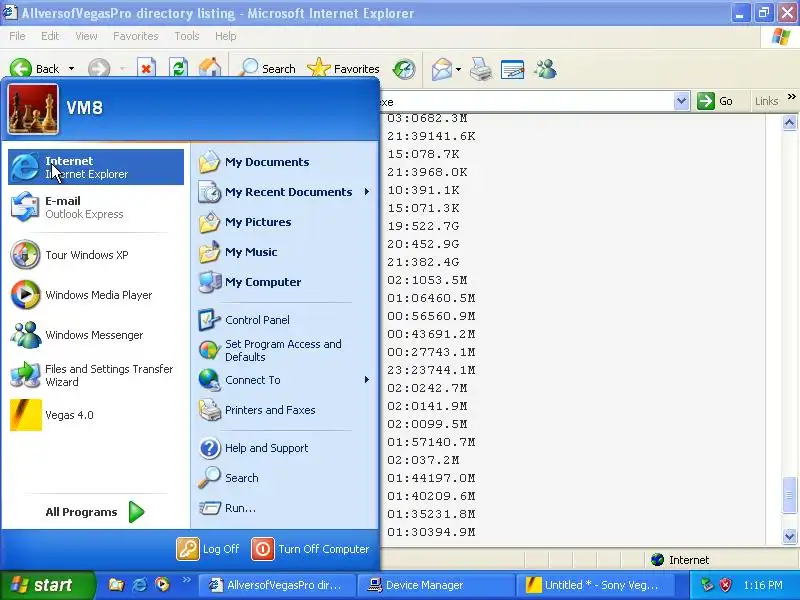
Task: Open Windows Media Player from Start menu
Action: tap(96, 295)
